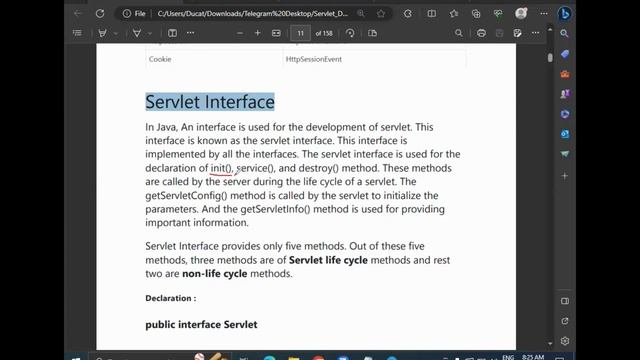Open the Shopping tag sidebar icon

564,54
